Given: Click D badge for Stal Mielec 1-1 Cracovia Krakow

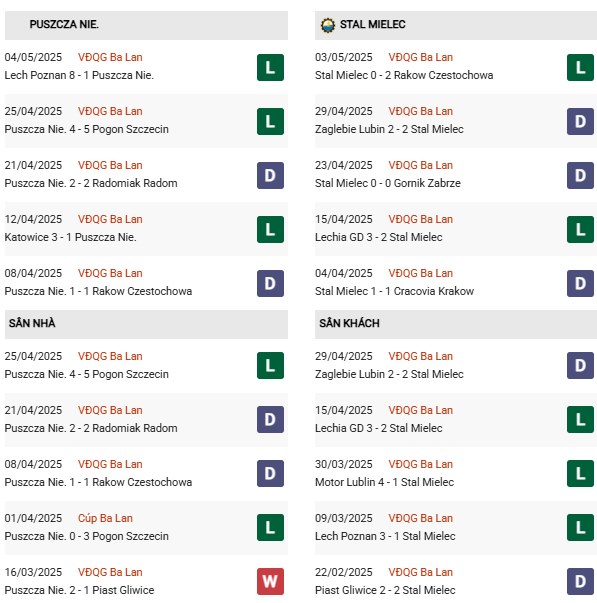Looking at the screenshot, I should [580, 283].
